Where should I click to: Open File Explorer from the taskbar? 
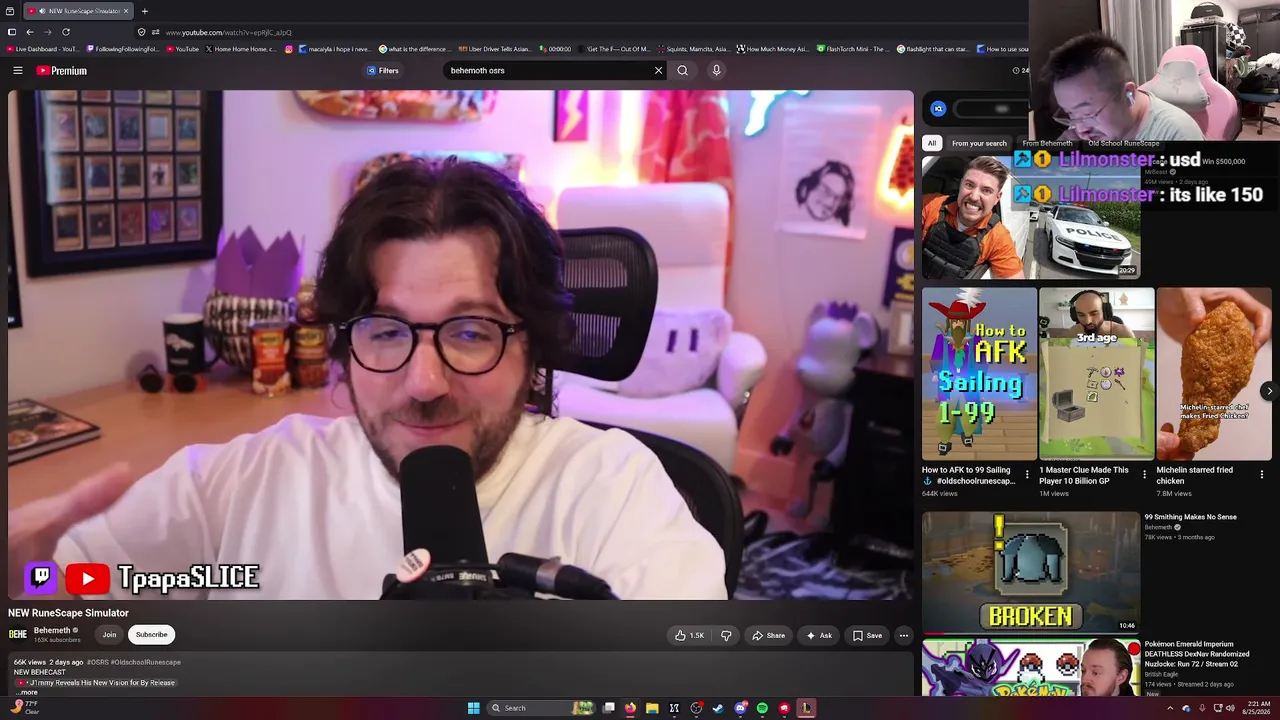click(652, 708)
